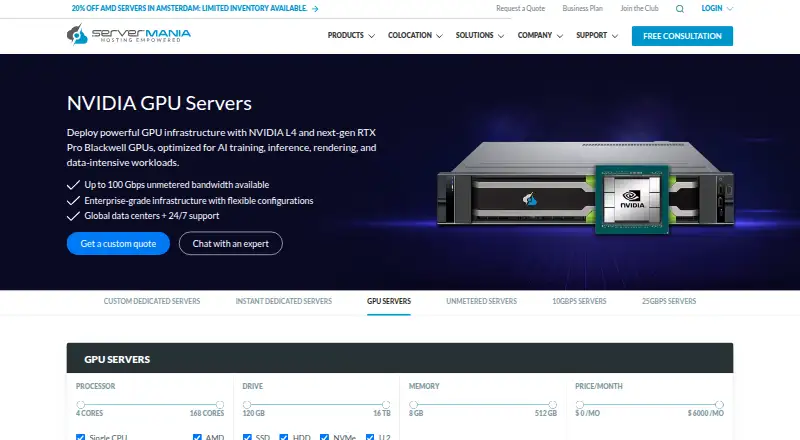Click the $6000/MO price value
800x440 pixels.
coord(706,413)
